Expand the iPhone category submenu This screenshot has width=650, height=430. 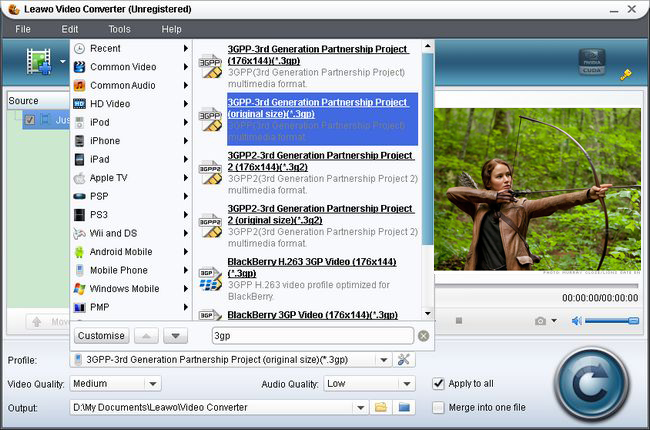[x=186, y=141]
